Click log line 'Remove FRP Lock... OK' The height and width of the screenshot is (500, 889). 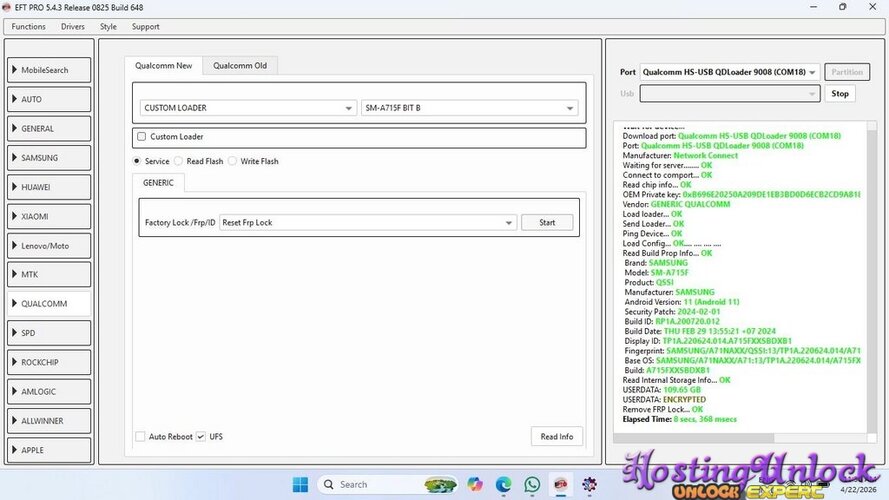(662, 409)
